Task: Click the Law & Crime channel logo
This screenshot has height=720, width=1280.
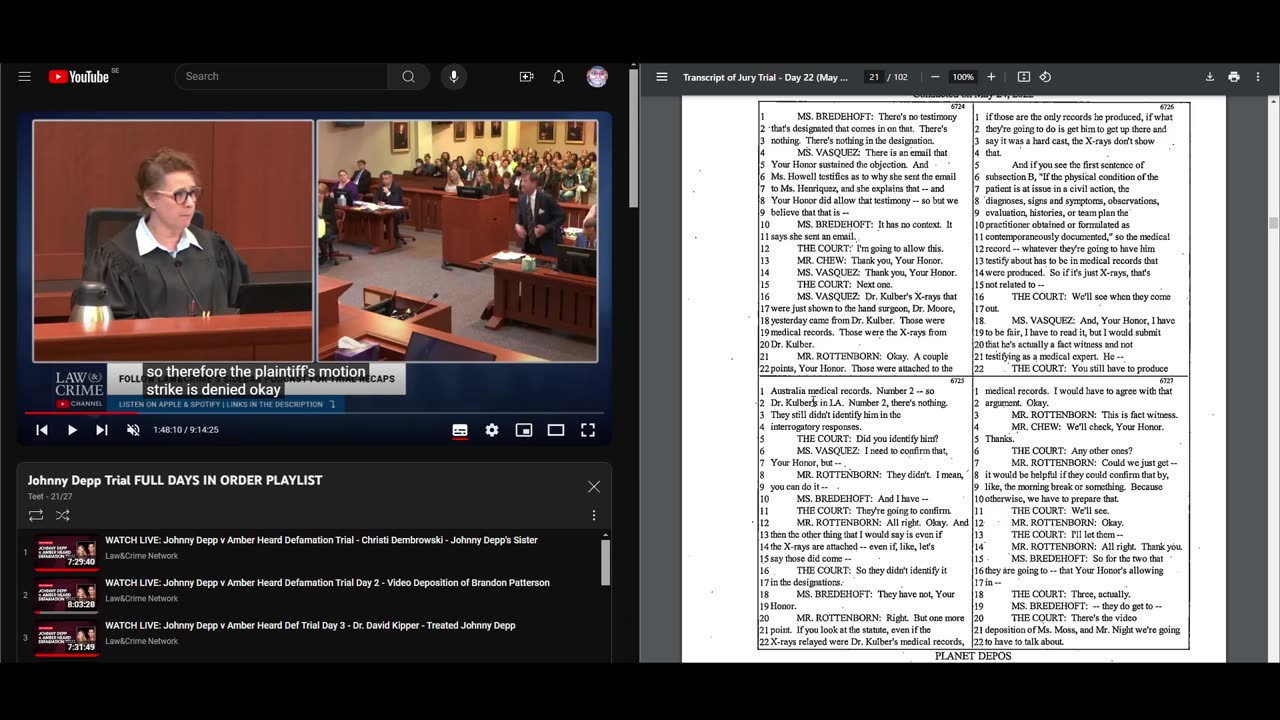Action: [x=78, y=389]
